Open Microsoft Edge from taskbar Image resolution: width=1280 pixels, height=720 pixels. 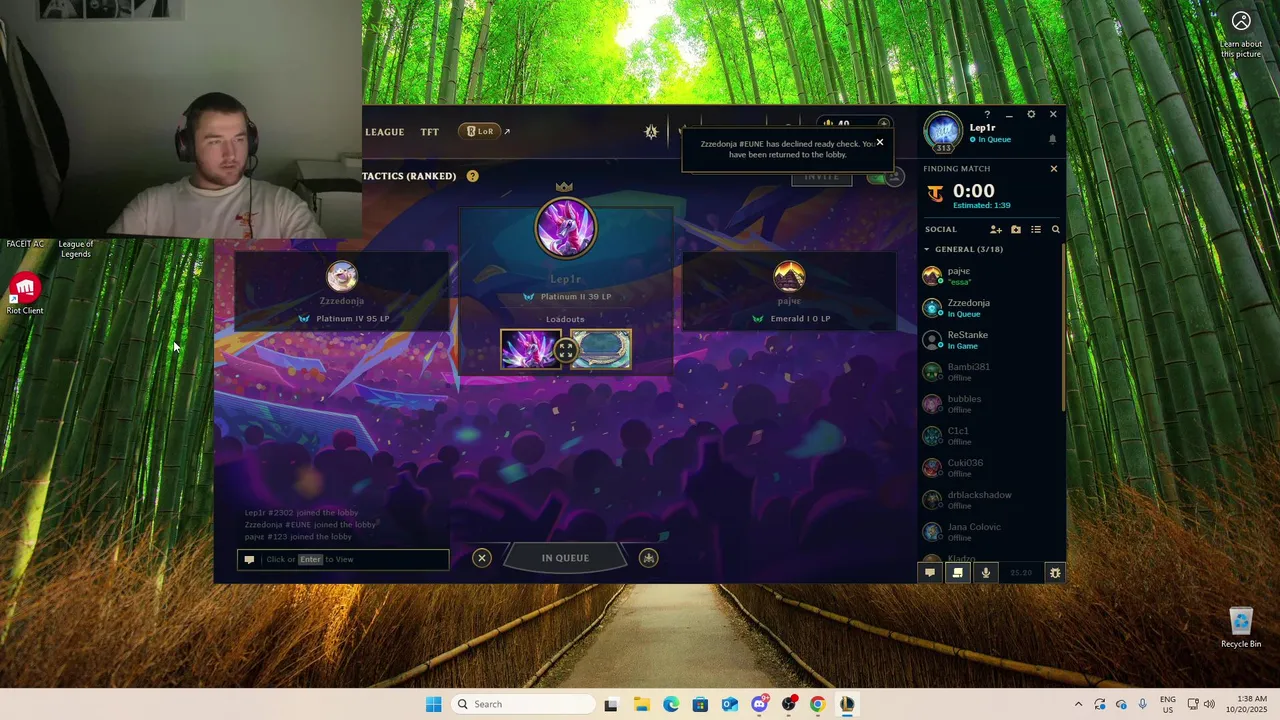pyautogui.click(x=671, y=704)
